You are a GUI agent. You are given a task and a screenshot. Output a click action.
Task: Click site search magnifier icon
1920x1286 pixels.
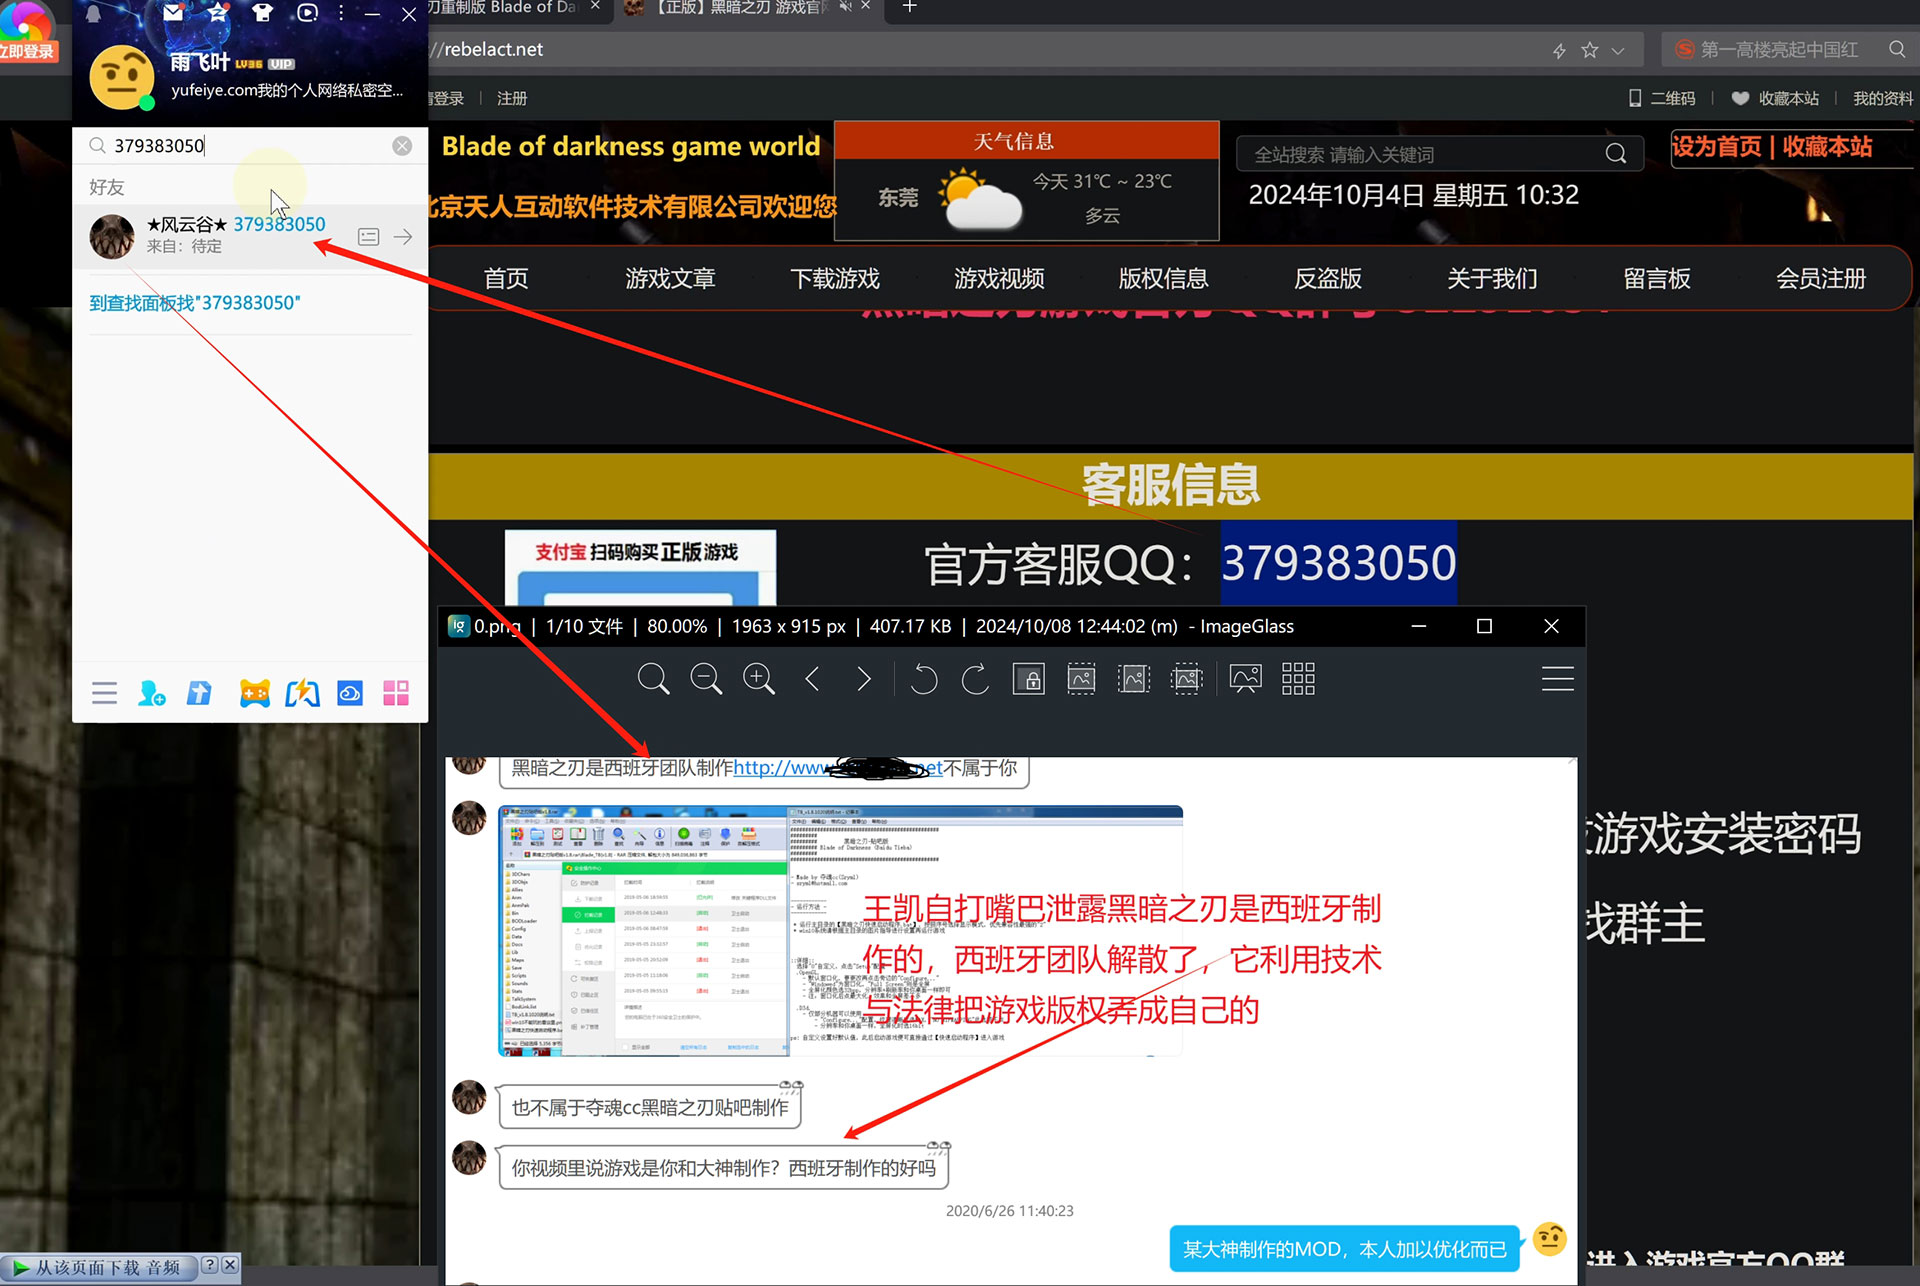point(1616,153)
